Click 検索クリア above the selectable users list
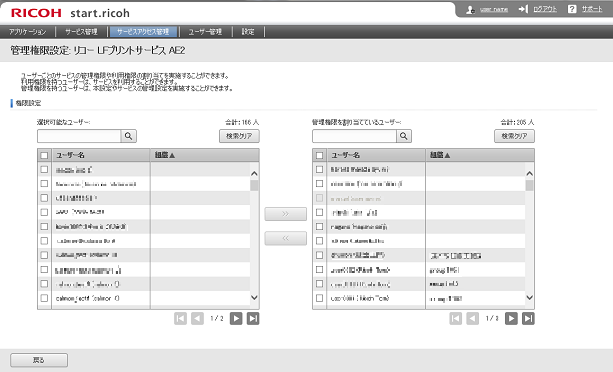 pyautogui.click(x=239, y=136)
